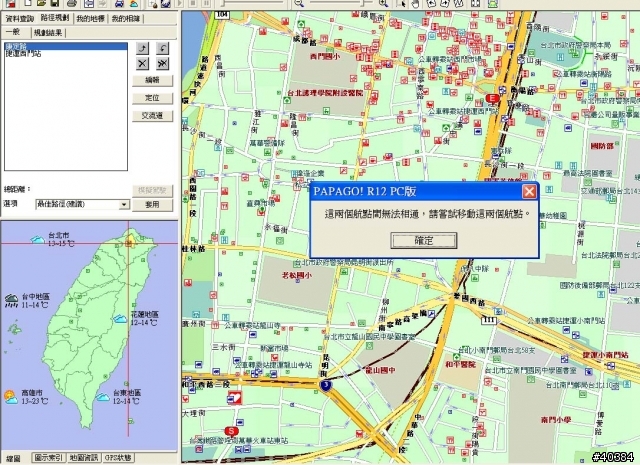Move selected waypoint down with the down-arrow icon
640x465 pixels.
[x=162, y=48]
